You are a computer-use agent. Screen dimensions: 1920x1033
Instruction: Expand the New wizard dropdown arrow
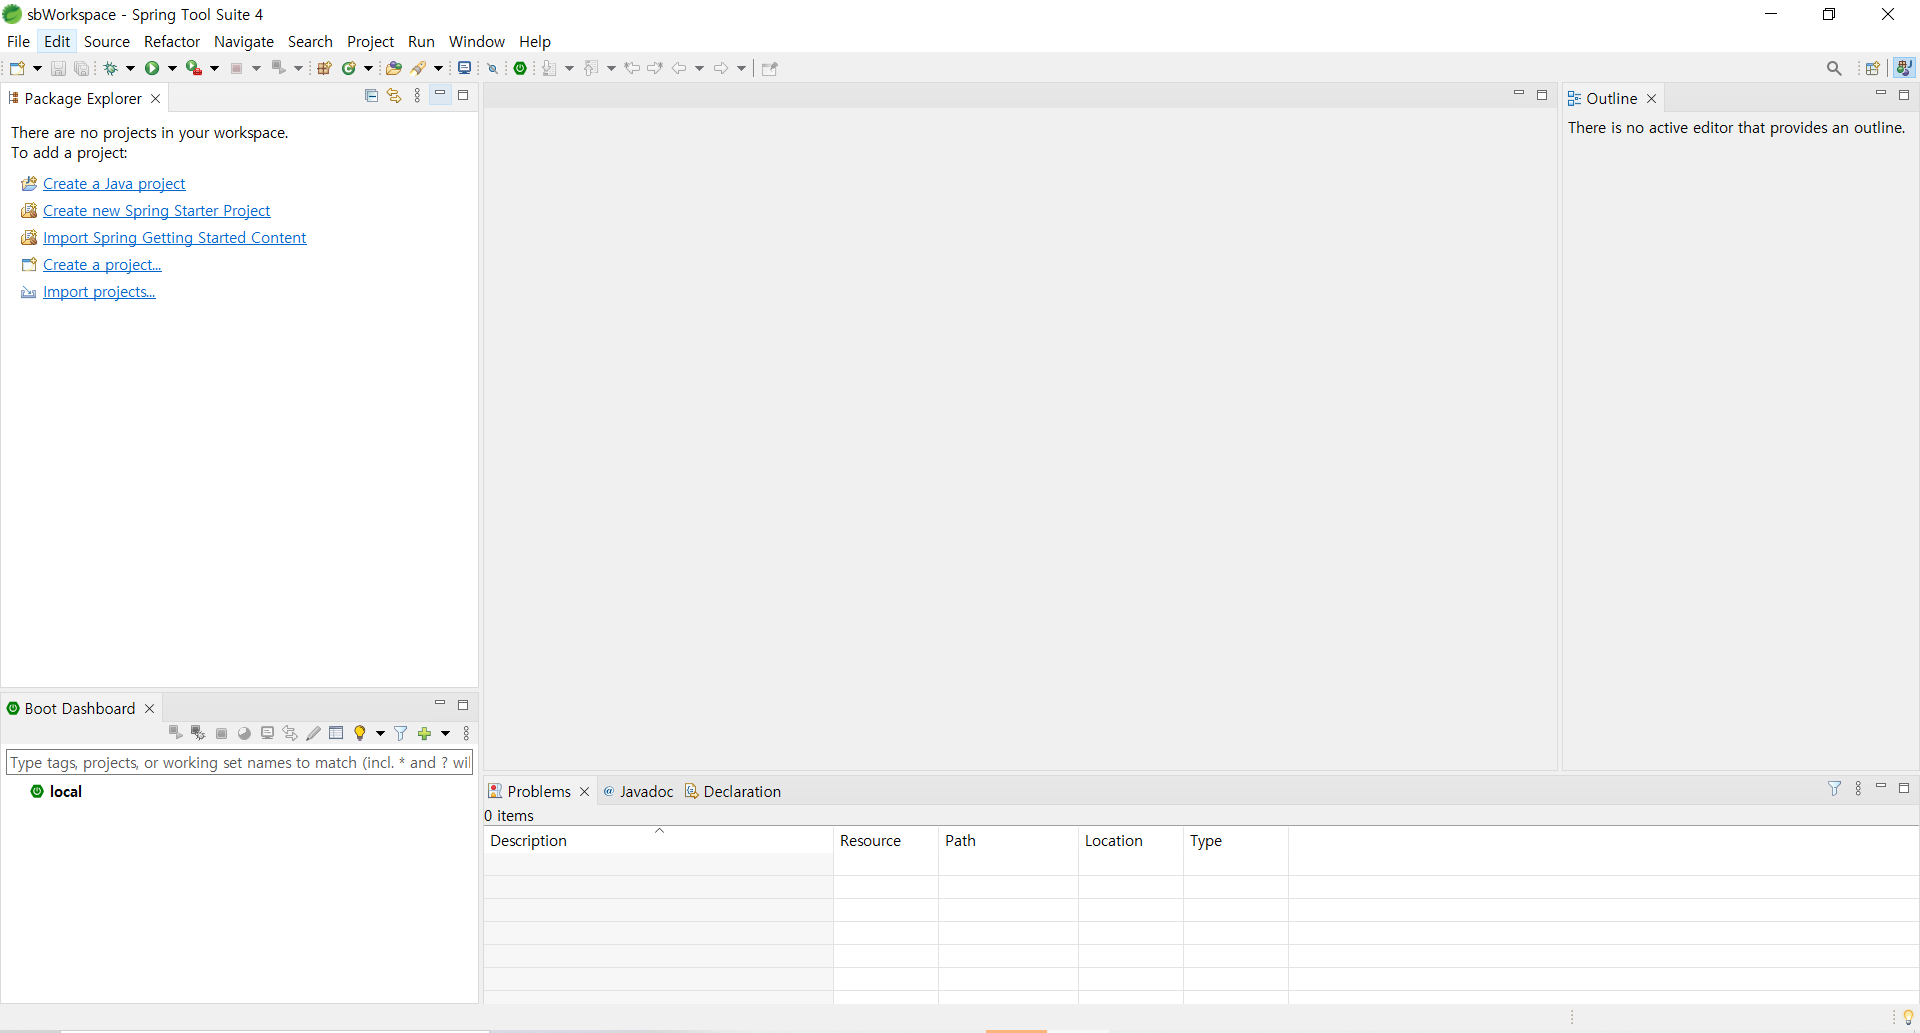click(x=37, y=68)
